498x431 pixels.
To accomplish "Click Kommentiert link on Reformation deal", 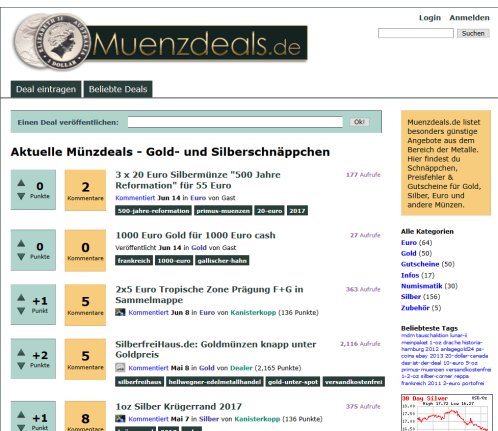I will [x=135, y=198].
